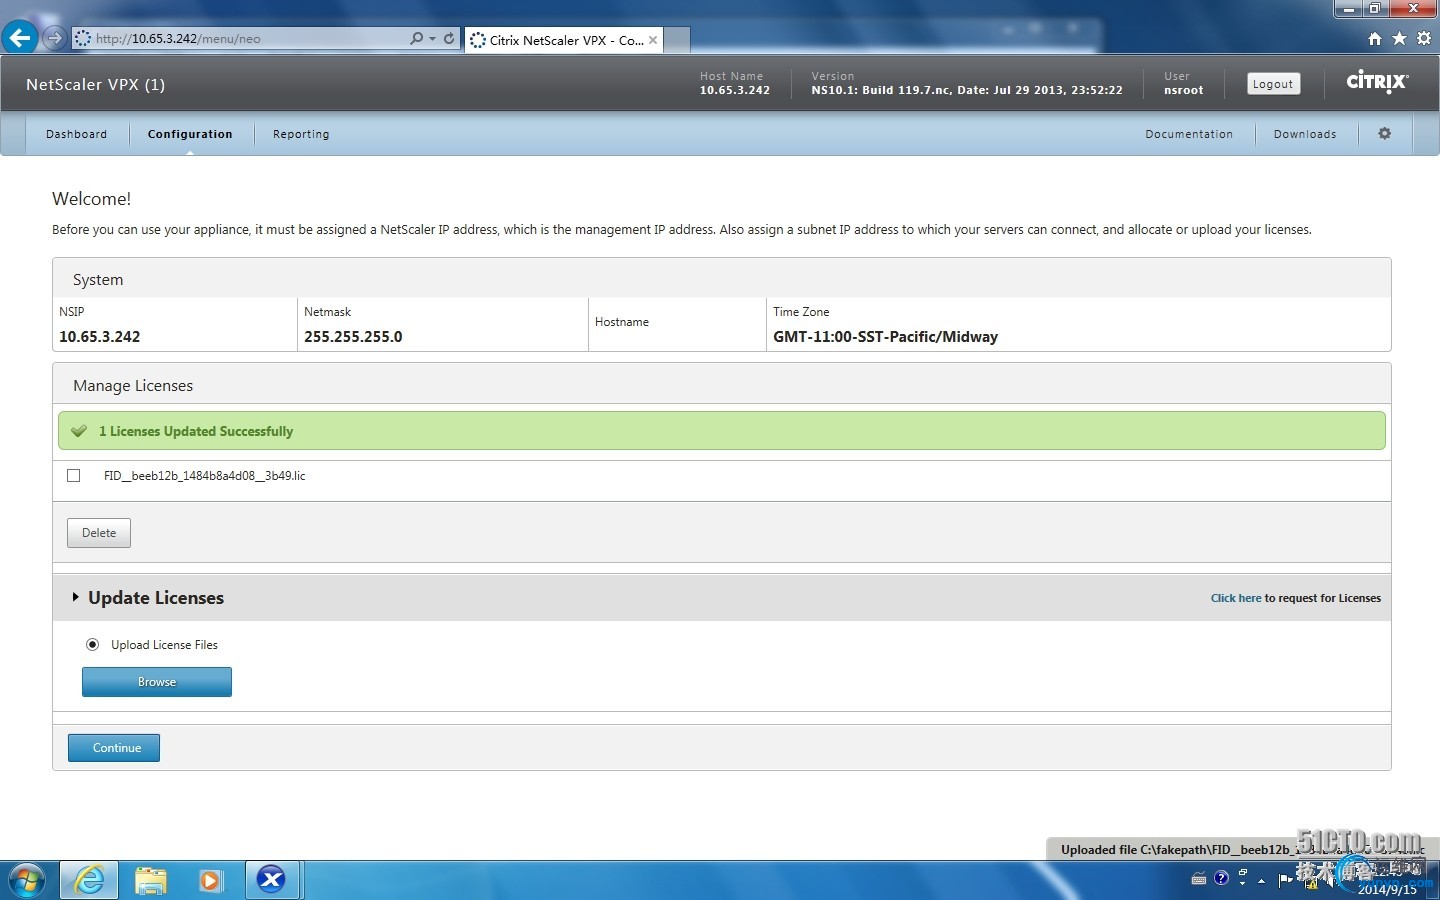Click the search magnifier in address bar

coord(417,38)
